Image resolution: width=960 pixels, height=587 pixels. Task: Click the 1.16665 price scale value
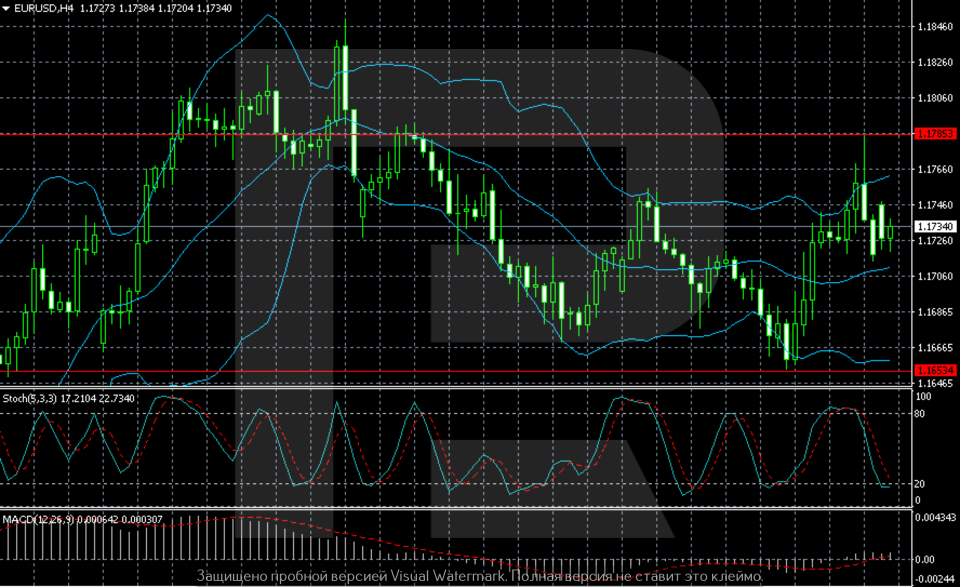pos(935,348)
